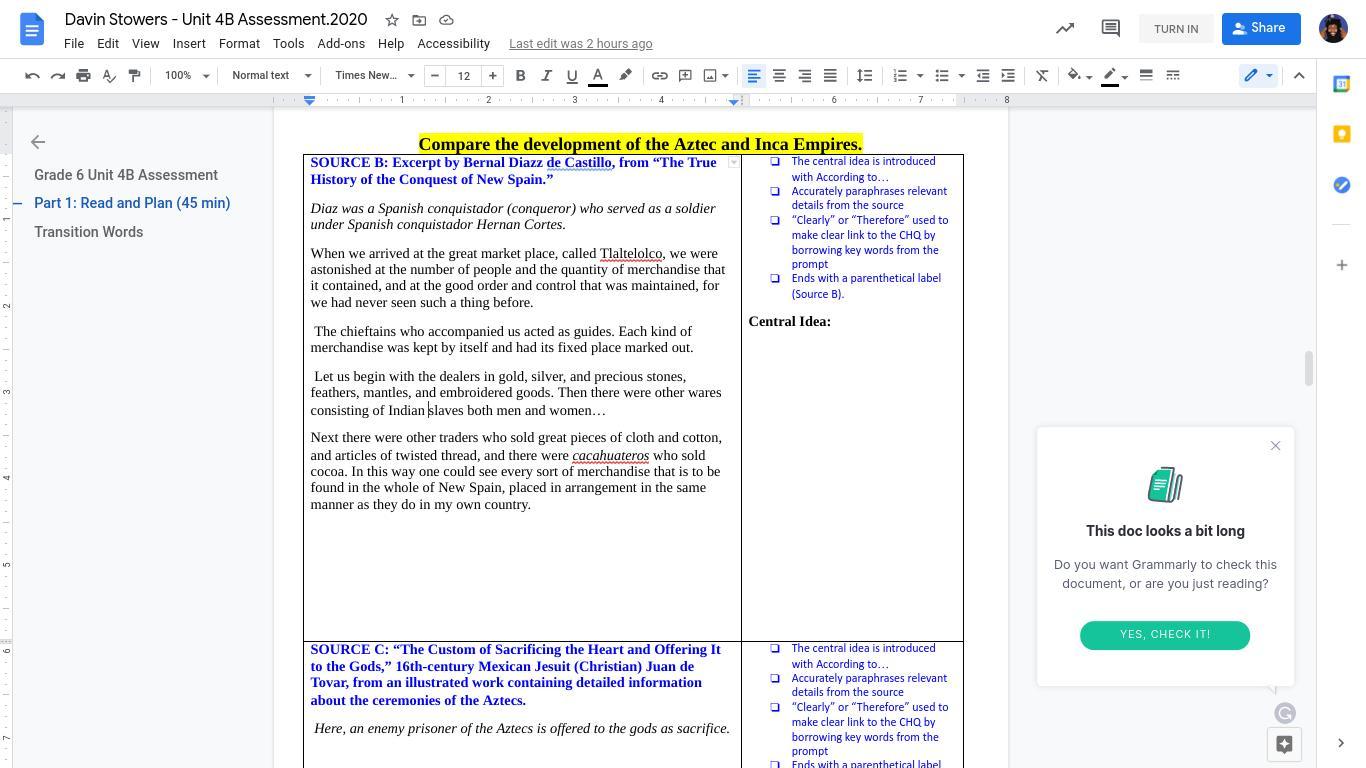
Task: Click the Clear formatting icon
Action: (1041, 76)
